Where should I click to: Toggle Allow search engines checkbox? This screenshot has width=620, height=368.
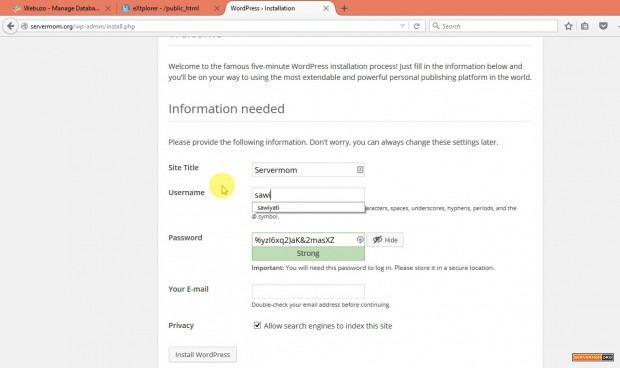pos(257,325)
